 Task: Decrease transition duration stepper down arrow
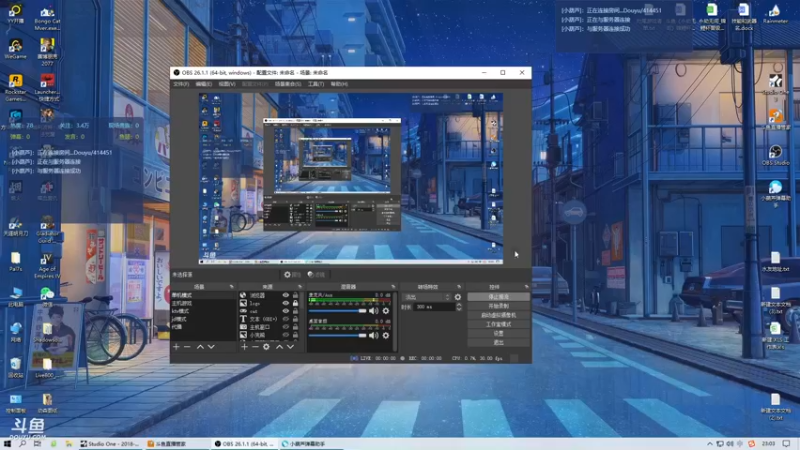[459, 309]
